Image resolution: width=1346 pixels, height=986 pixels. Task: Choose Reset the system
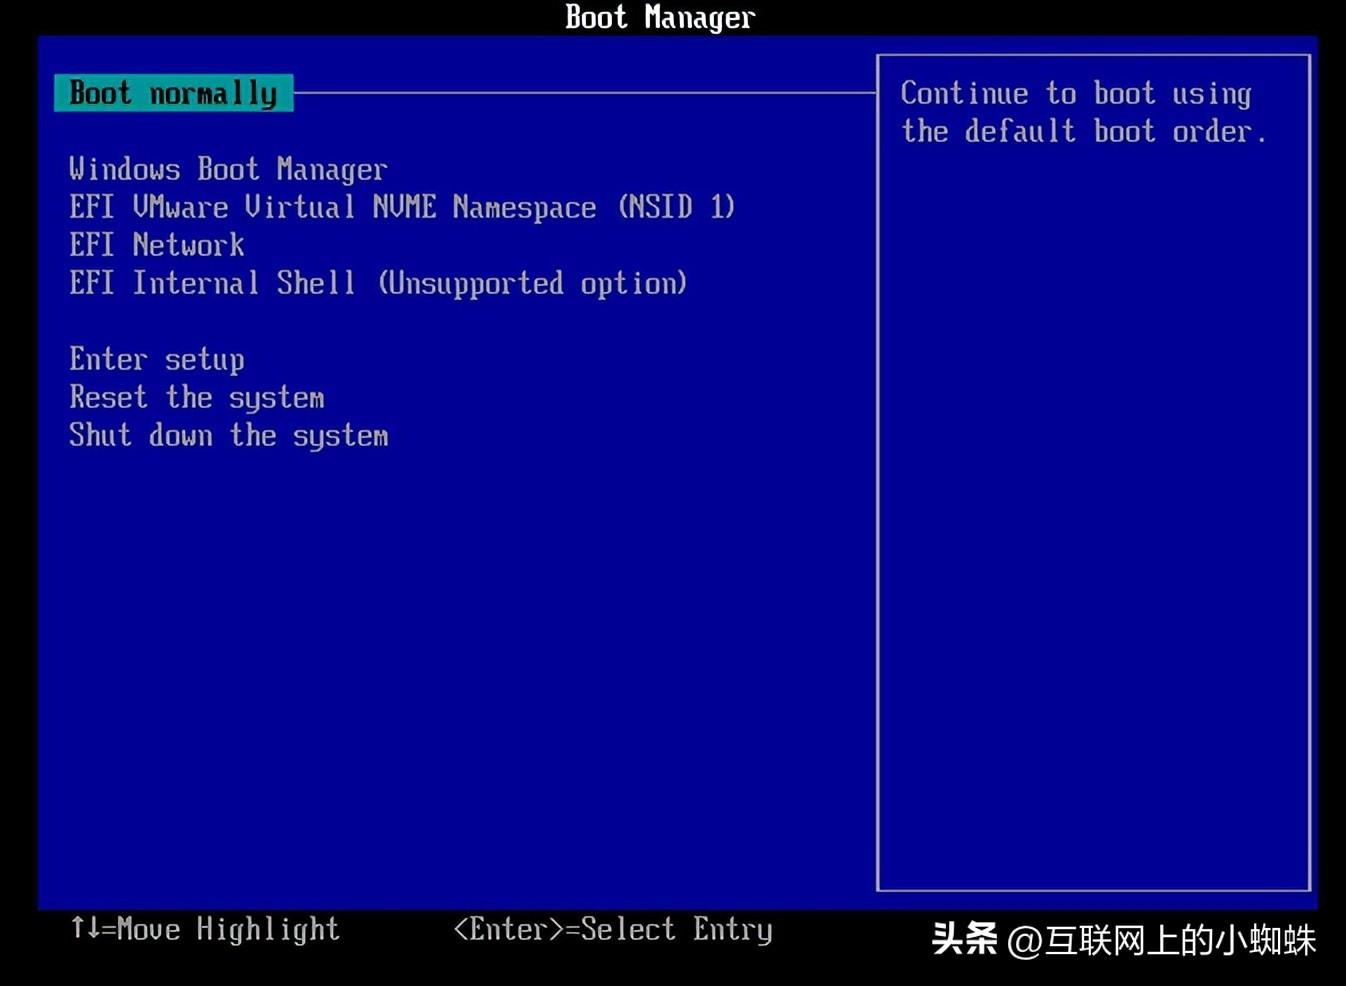point(197,397)
